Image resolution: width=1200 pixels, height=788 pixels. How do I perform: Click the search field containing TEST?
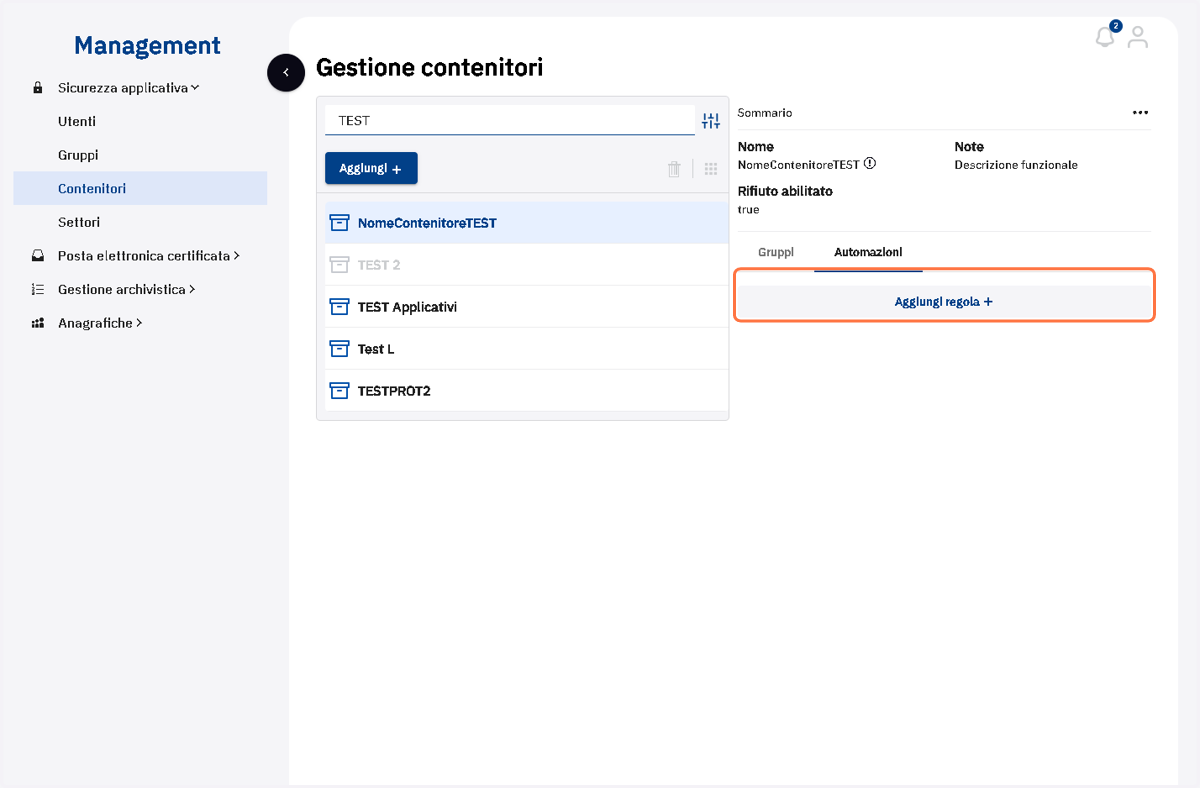tap(510, 120)
